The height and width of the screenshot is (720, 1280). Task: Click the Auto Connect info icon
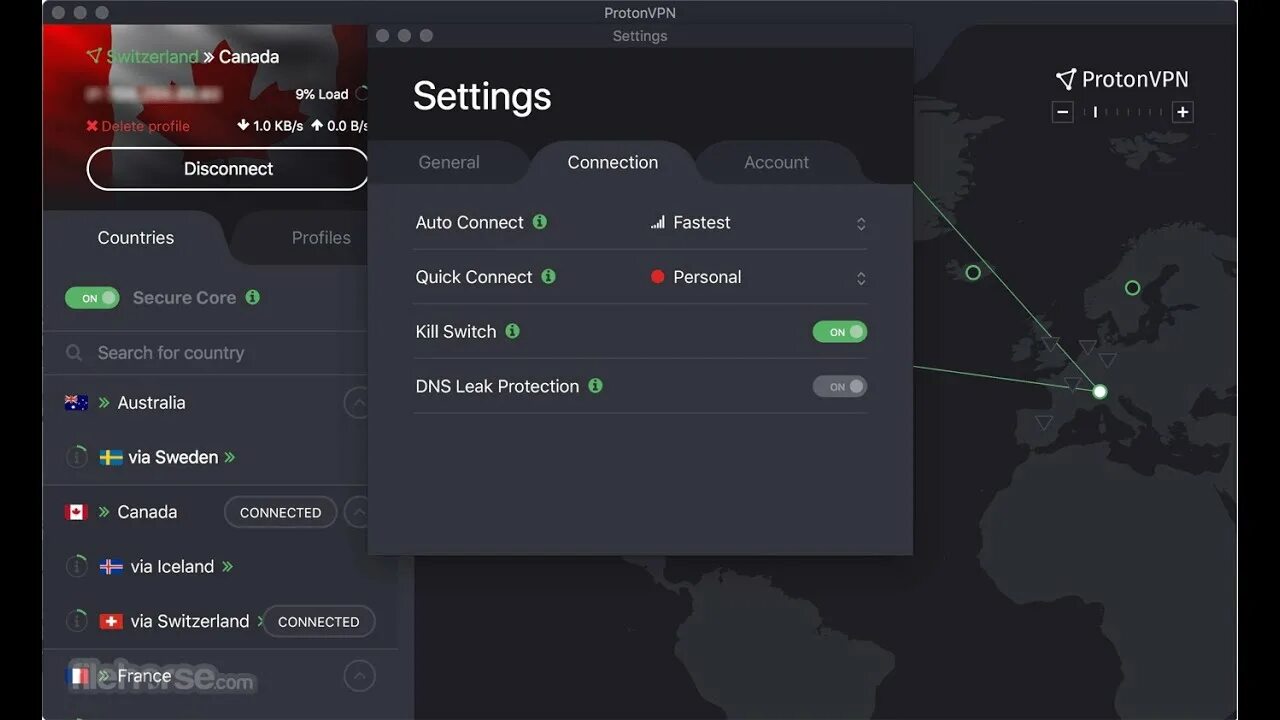(x=540, y=222)
